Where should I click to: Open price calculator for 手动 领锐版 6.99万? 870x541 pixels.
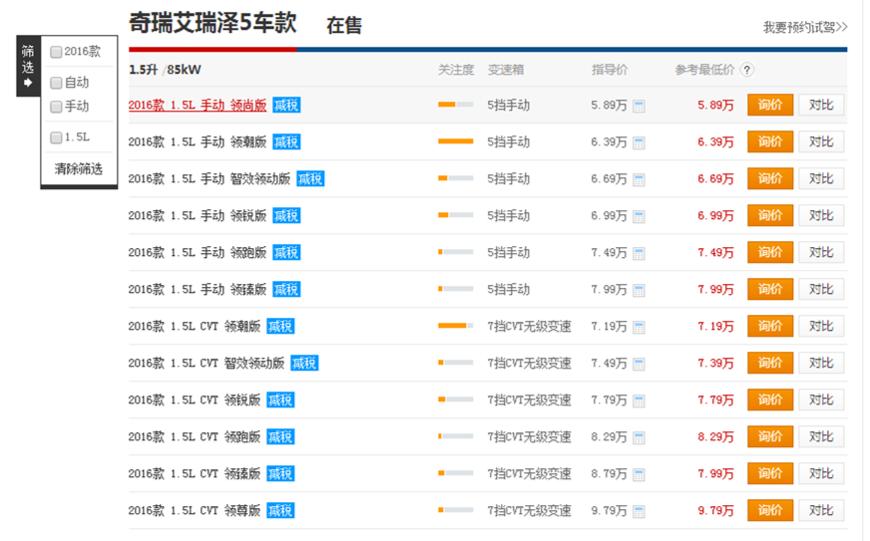(x=639, y=216)
